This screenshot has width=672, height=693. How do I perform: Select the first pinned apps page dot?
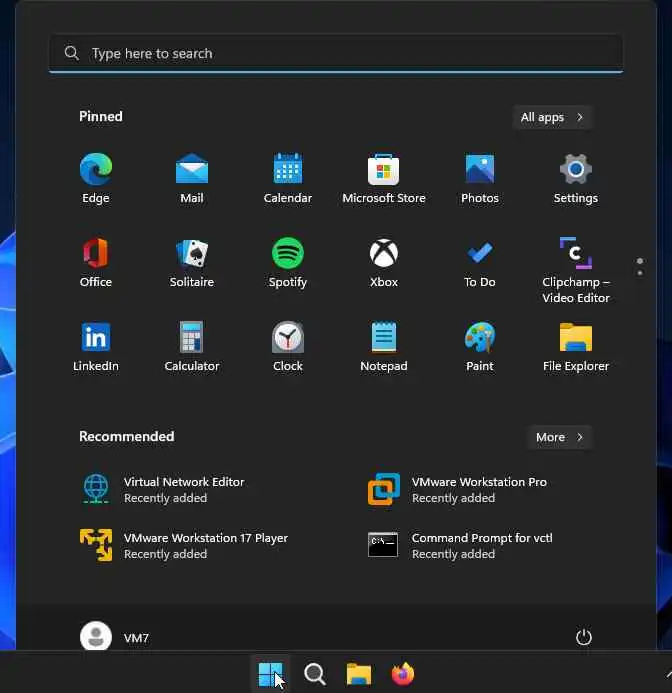pyautogui.click(x=640, y=261)
